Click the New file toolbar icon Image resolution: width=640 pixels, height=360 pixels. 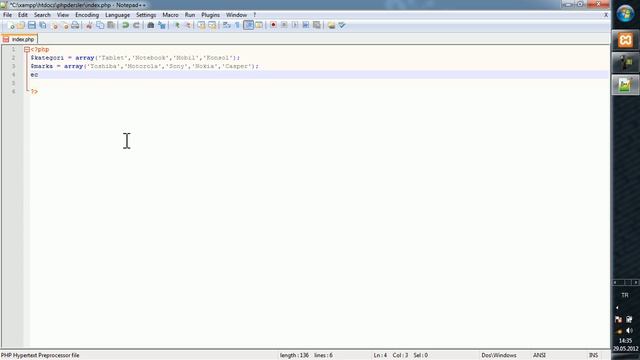[11, 25]
